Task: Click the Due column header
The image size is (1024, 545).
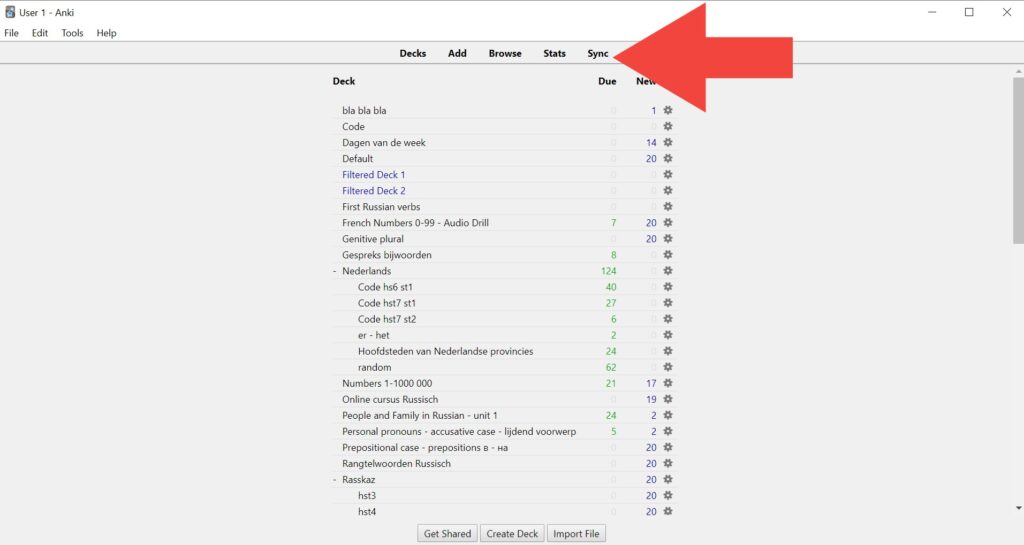Action: (607, 81)
